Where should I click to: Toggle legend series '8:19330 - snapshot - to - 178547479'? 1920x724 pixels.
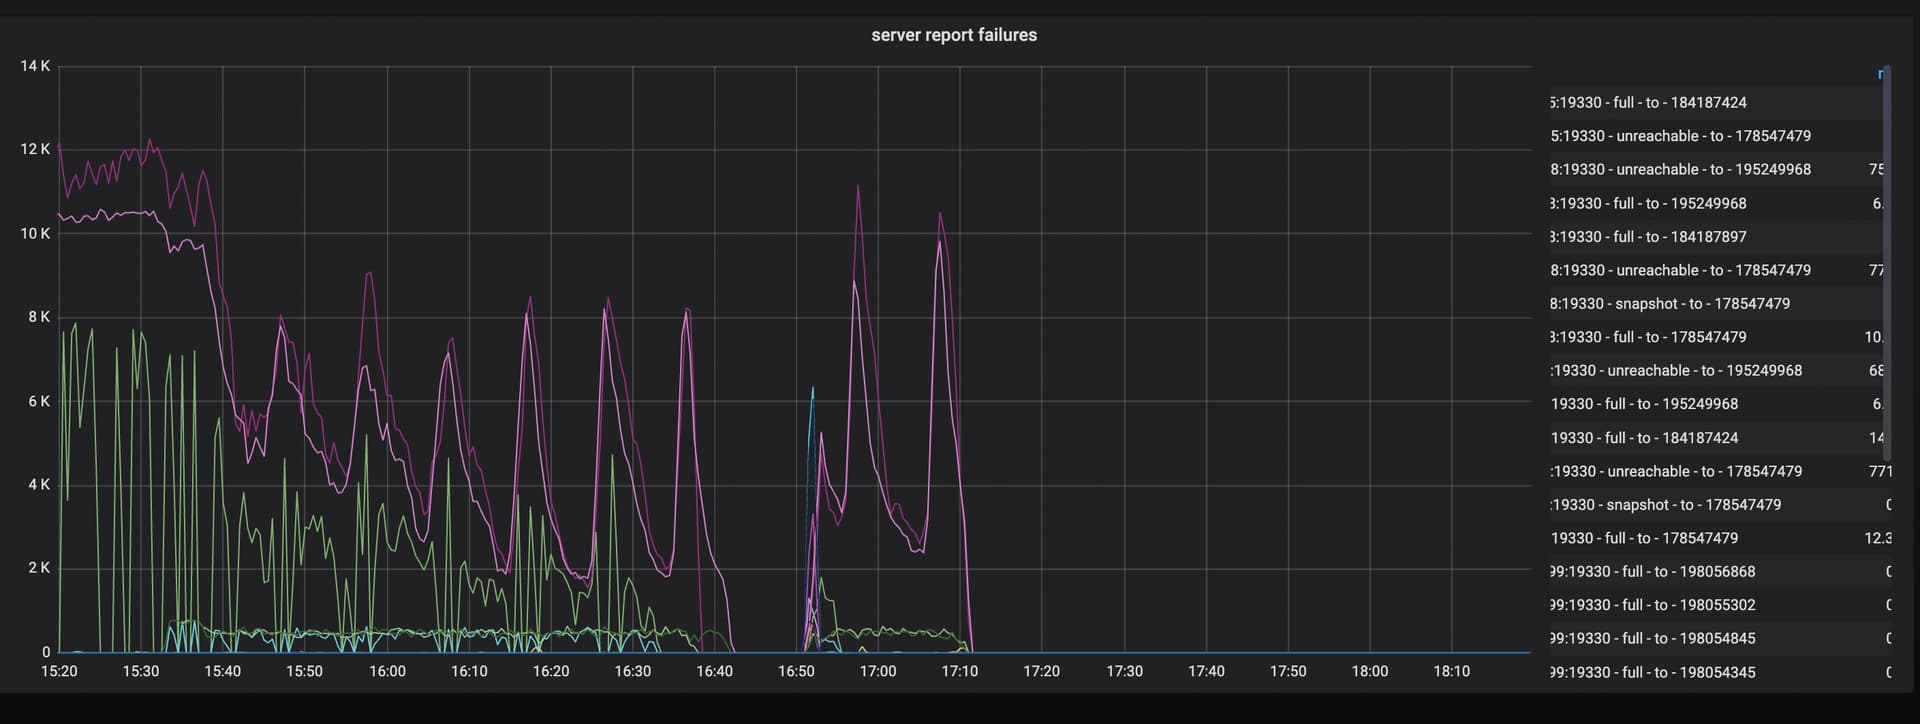(x=1670, y=304)
